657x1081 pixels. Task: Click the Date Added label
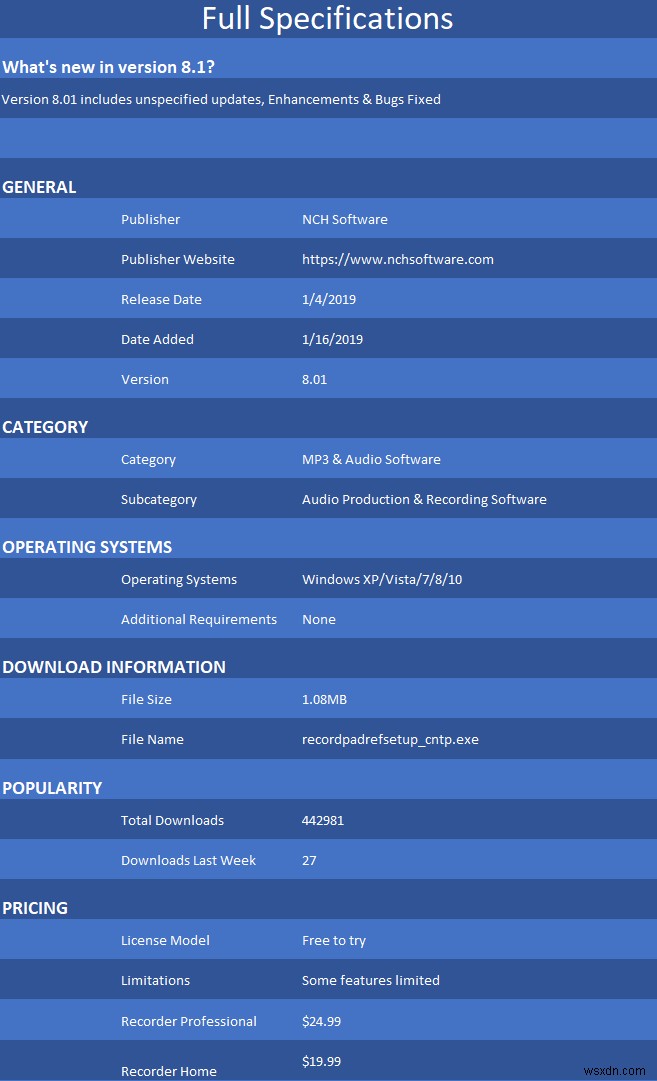[157, 339]
